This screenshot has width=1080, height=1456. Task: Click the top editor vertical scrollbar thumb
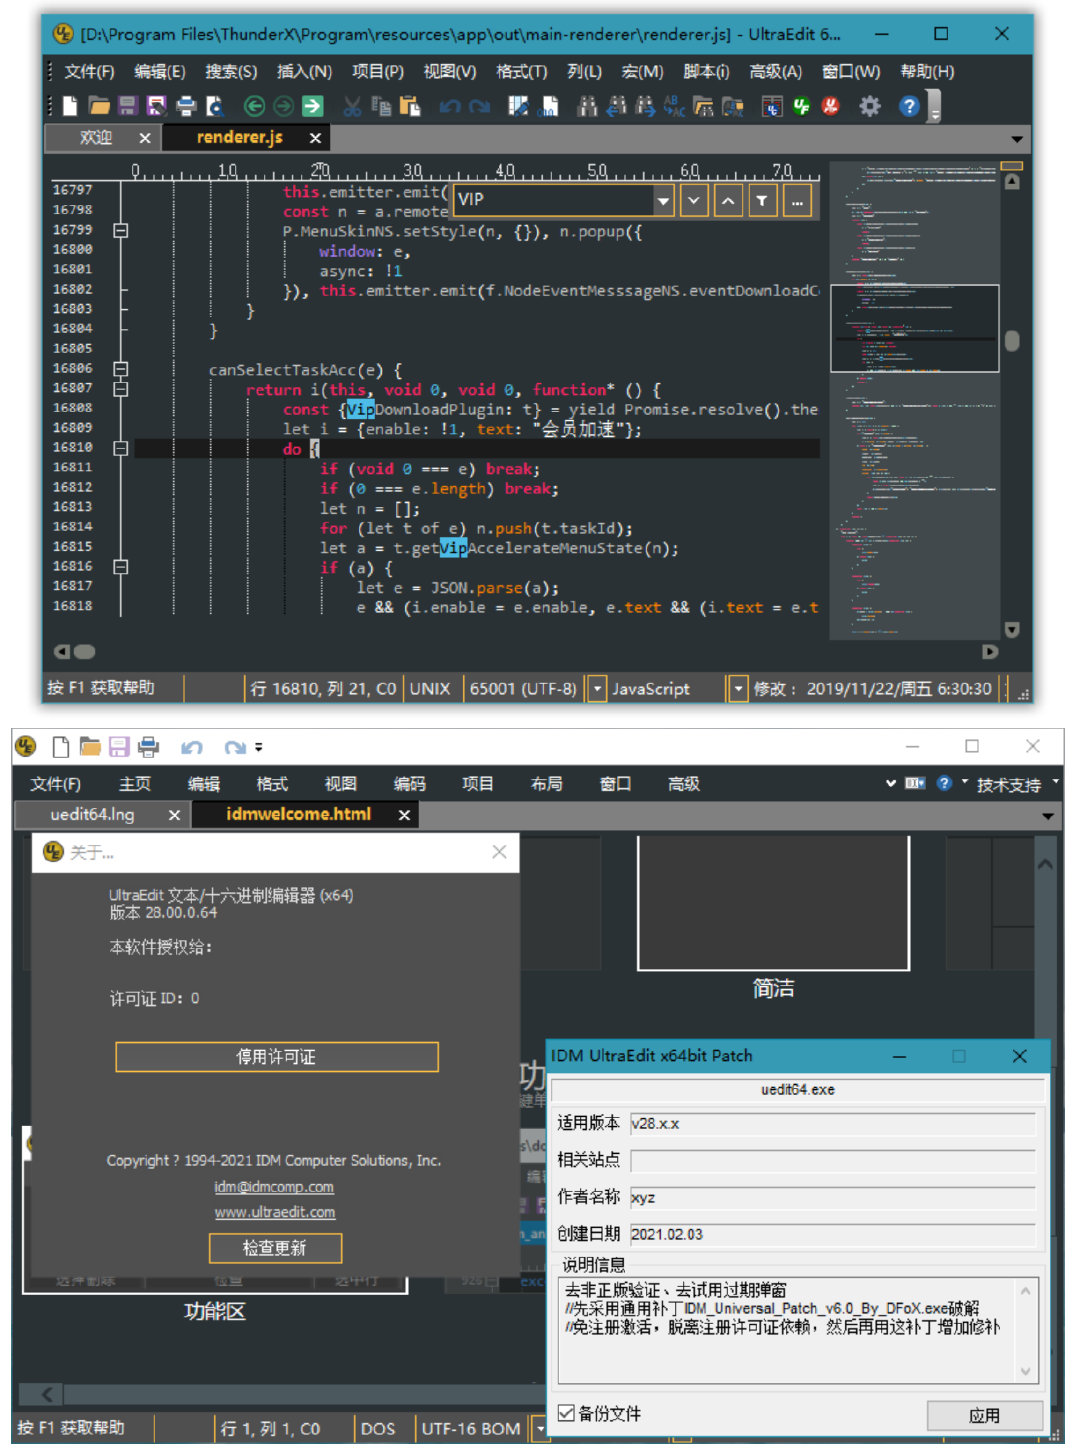coord(1012,341)
